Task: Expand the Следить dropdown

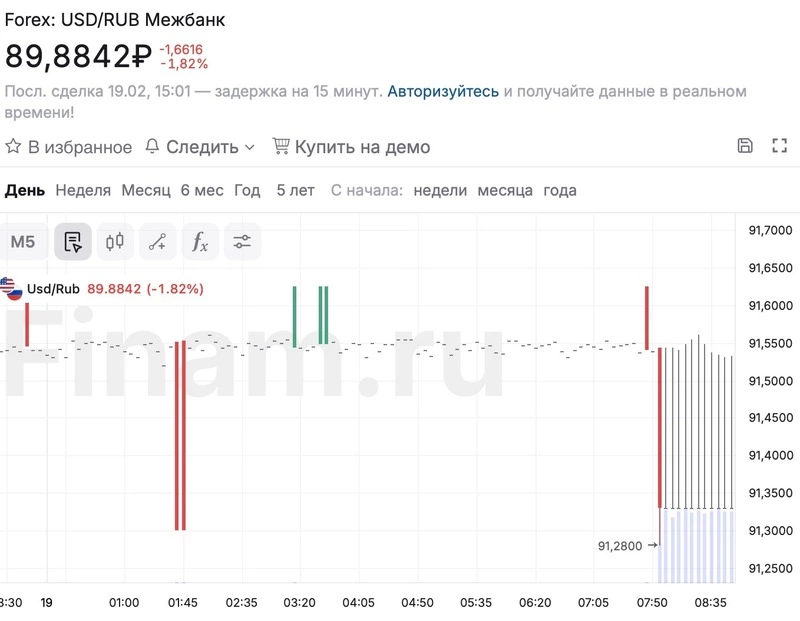Action: coord(200,147)
